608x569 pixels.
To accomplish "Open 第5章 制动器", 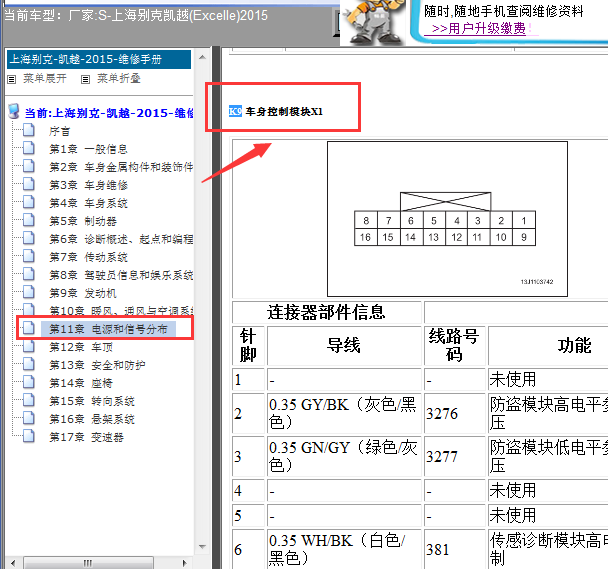I will [83, 221].
